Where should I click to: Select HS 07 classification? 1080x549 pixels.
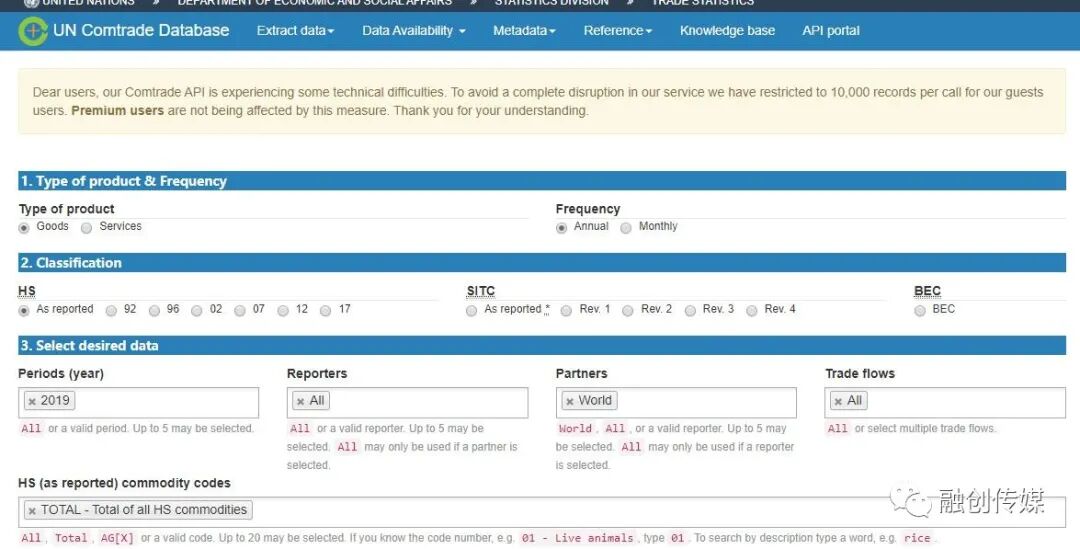click(x=240, y=311)
